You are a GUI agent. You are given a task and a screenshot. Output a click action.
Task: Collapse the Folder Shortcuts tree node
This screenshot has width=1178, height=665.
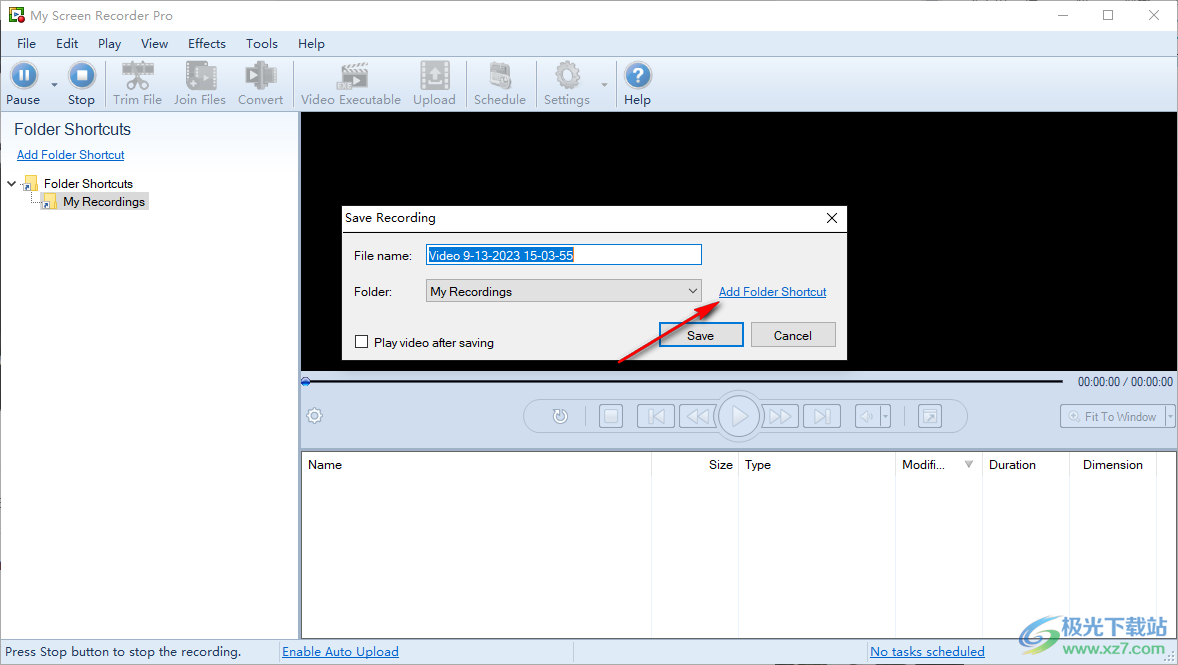(11, 183)
